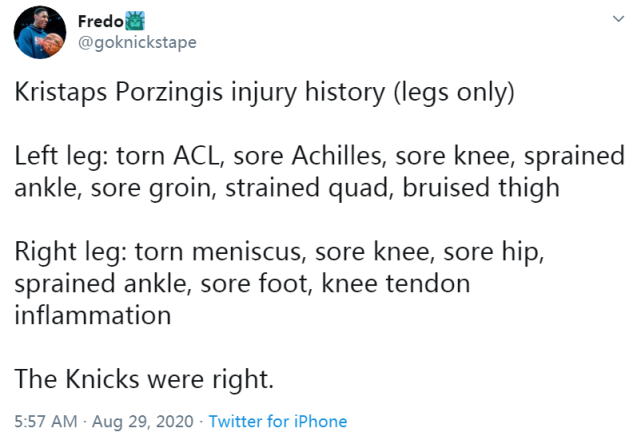The height and width of the screenshot is (440, 641).
Task: Click "The Knicks were right." sentence
Action: pos(144,379)
